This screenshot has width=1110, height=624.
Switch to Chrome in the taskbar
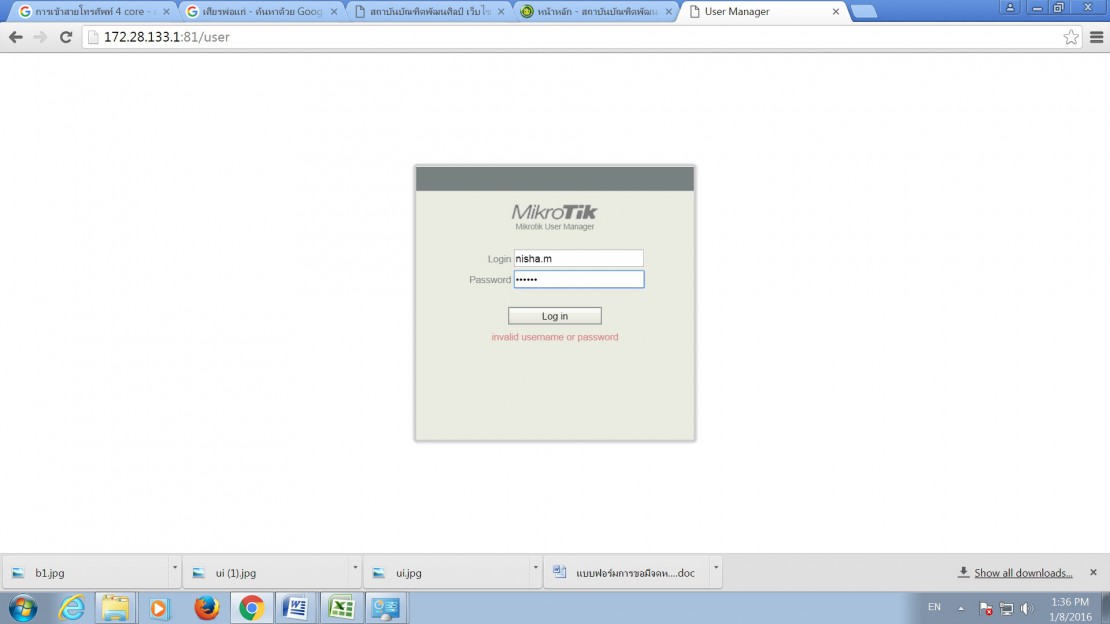[251, 608]
